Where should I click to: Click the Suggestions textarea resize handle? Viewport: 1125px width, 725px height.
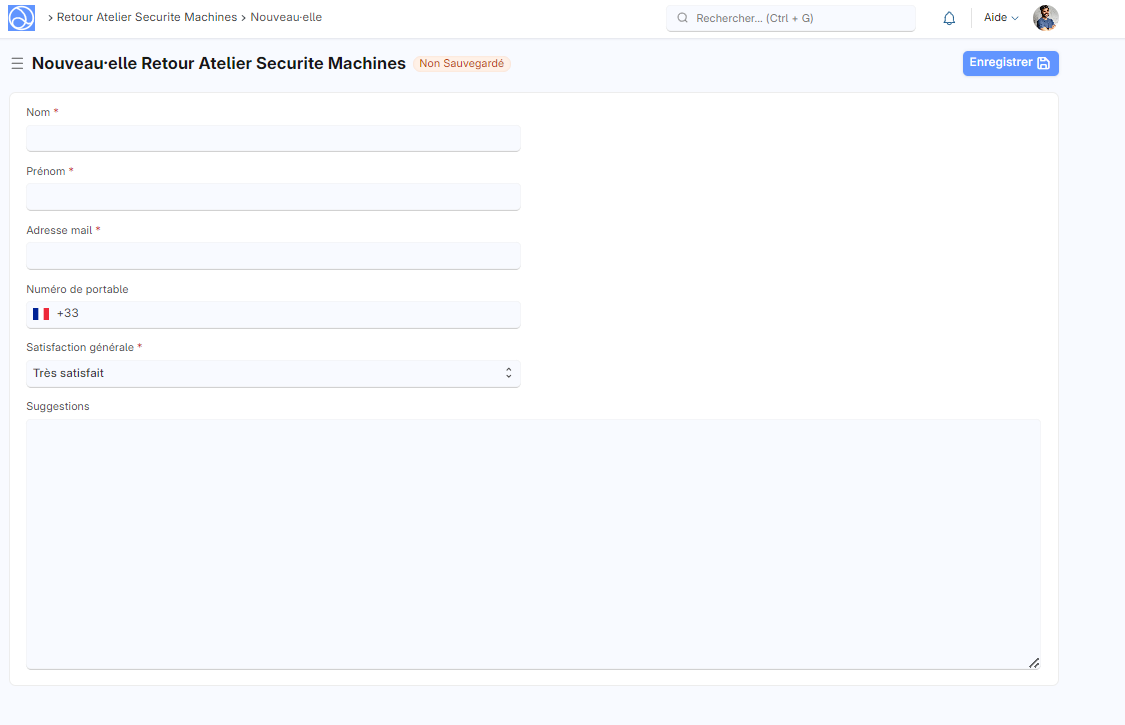1034,663
